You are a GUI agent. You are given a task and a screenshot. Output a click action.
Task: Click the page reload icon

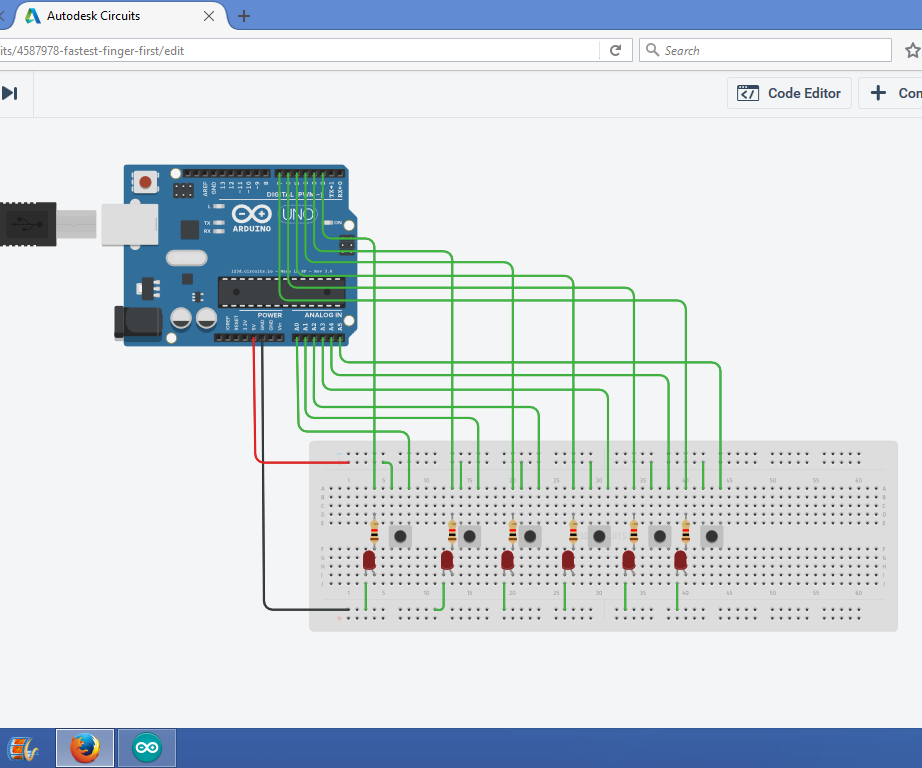615,49
